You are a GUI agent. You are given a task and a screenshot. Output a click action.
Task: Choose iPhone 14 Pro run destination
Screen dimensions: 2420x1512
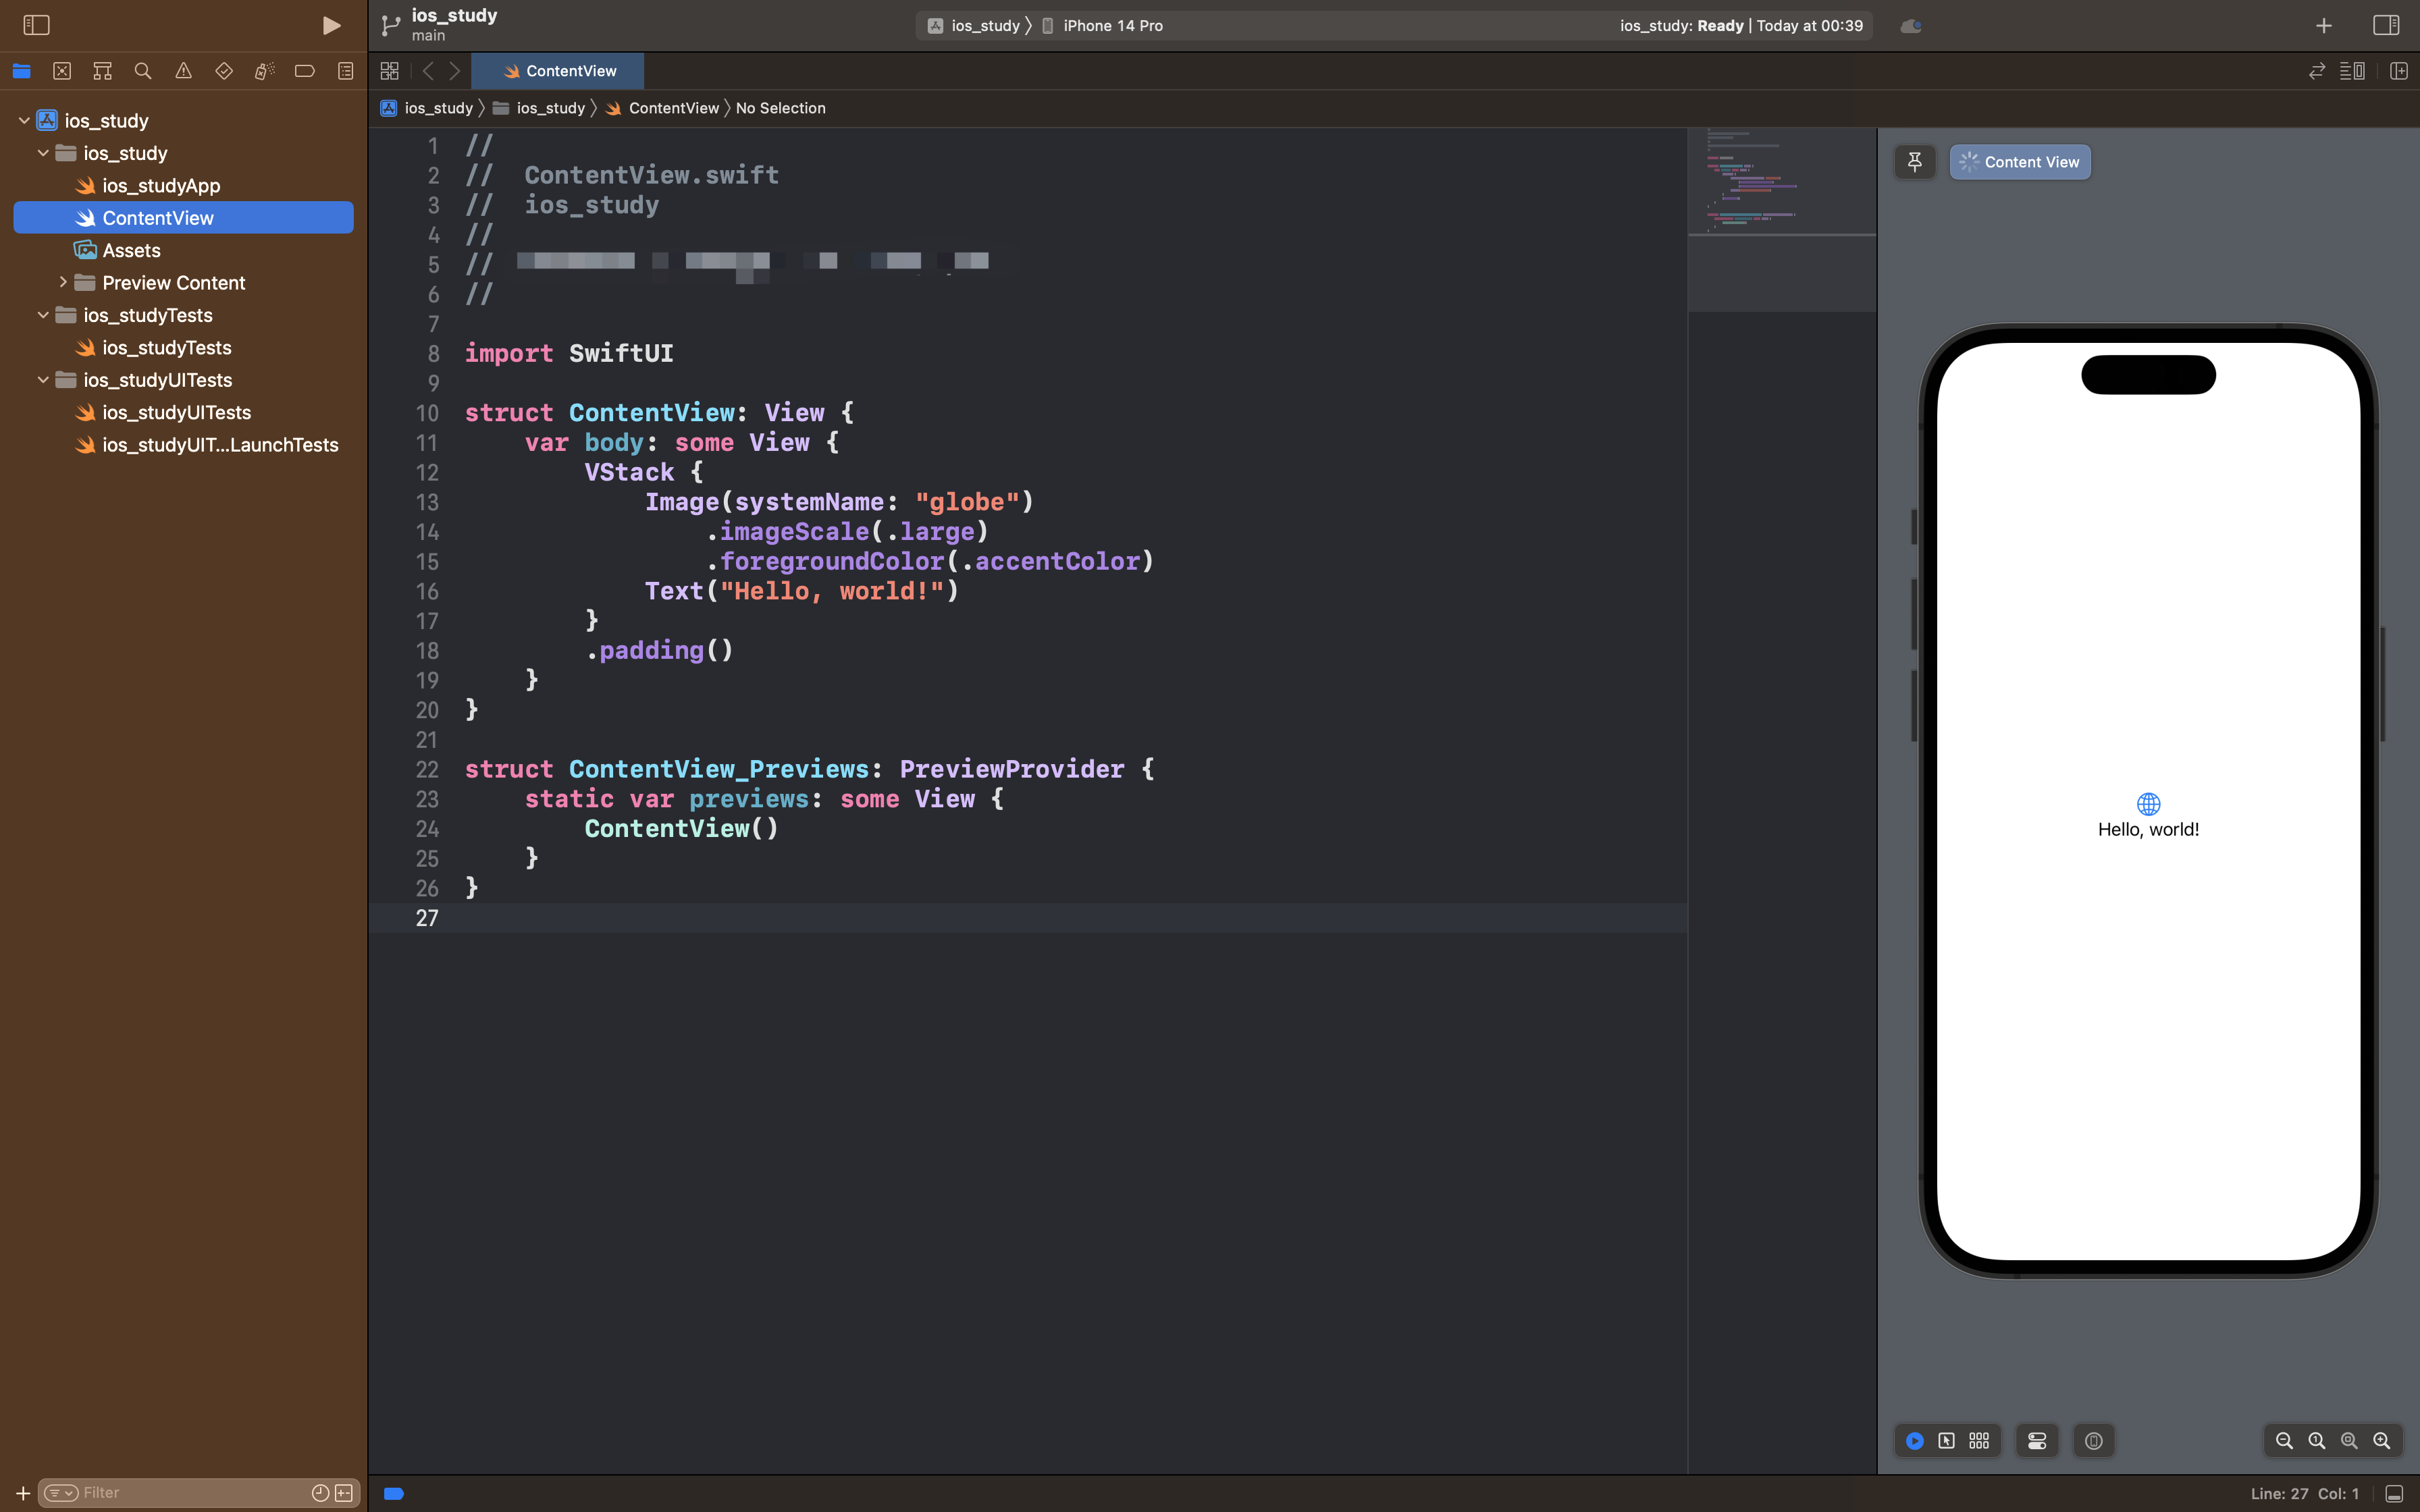pos(1103,26)
